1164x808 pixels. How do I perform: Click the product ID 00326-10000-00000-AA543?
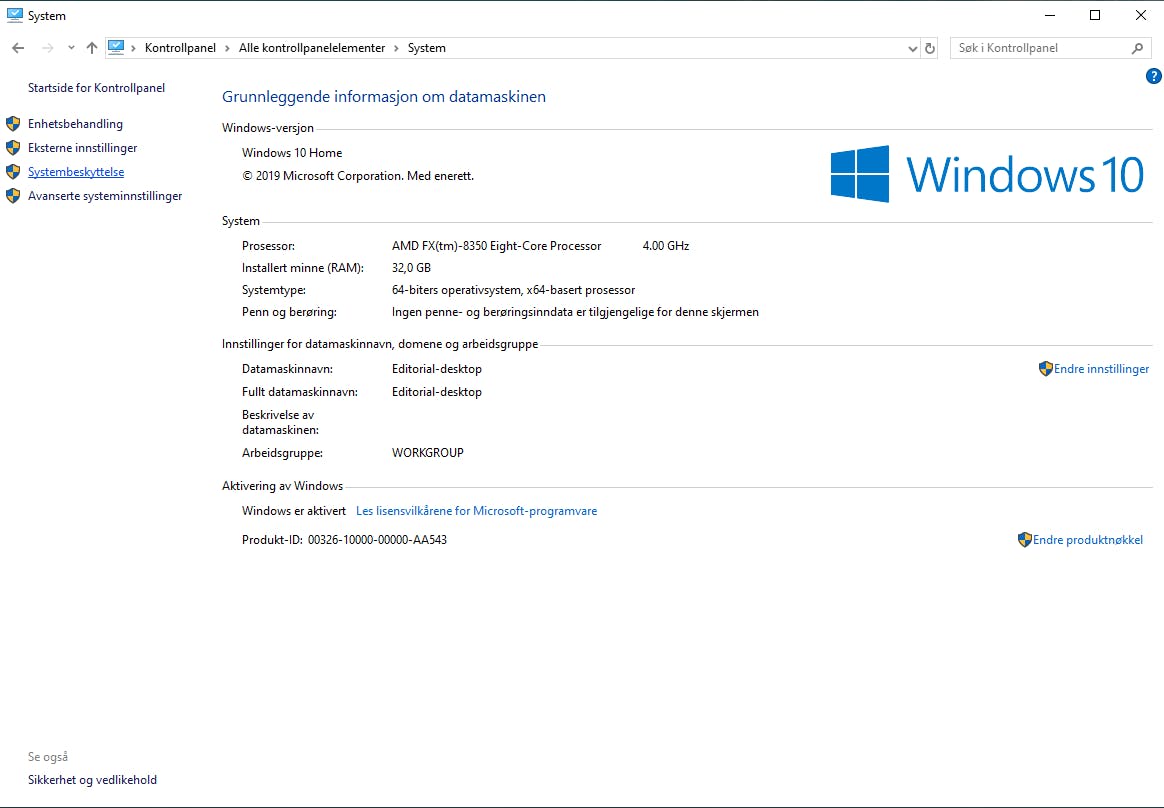point(377,540)
